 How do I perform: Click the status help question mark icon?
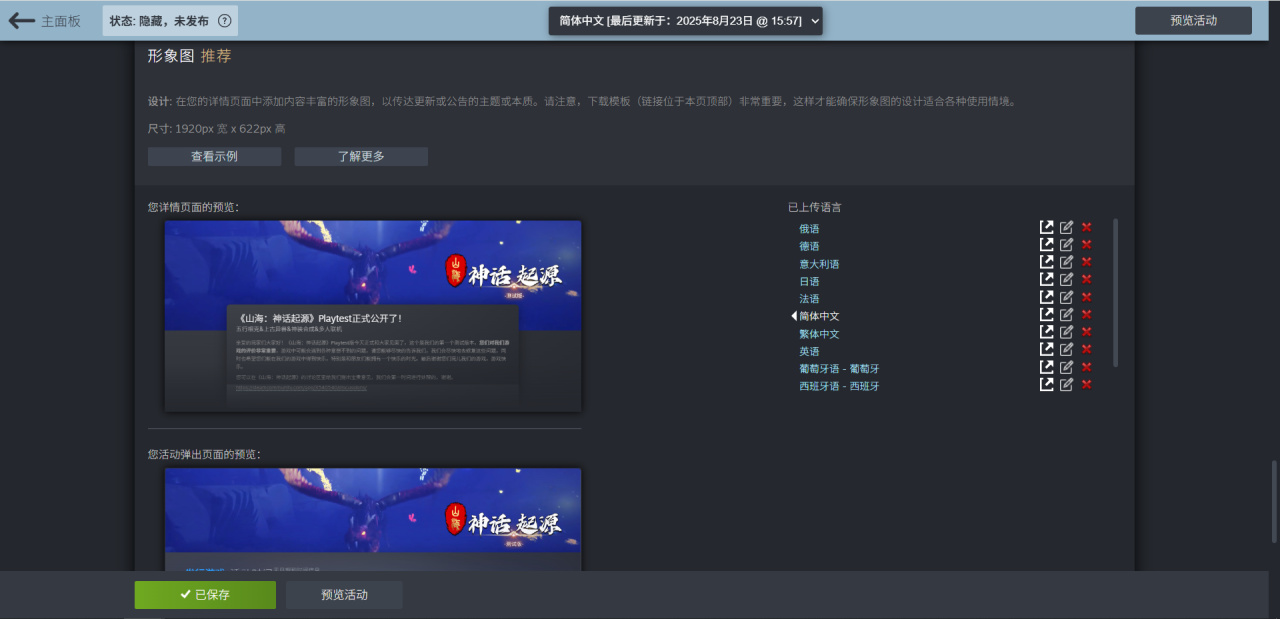coord(224,20)
